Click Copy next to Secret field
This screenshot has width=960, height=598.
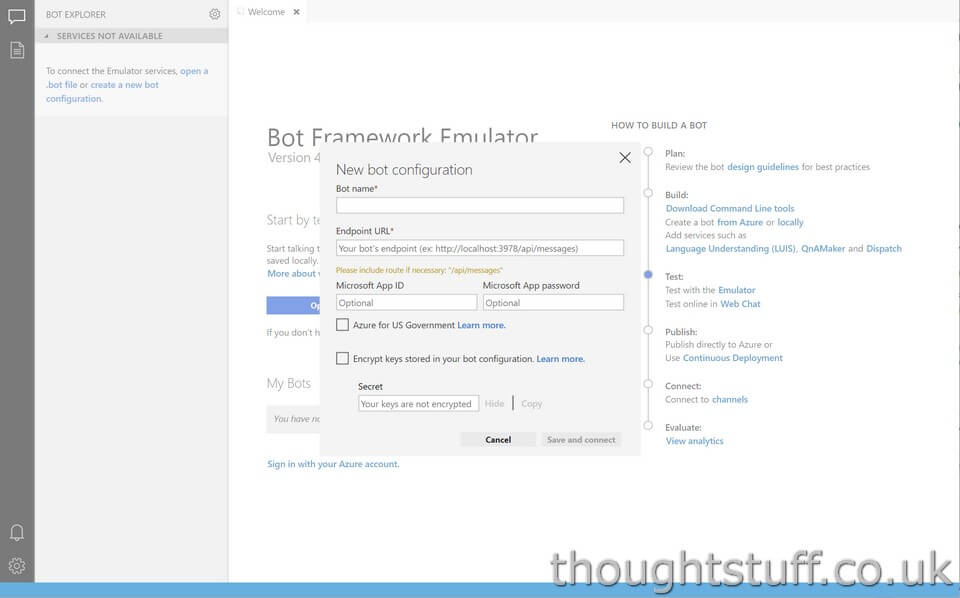coord(531,403)
